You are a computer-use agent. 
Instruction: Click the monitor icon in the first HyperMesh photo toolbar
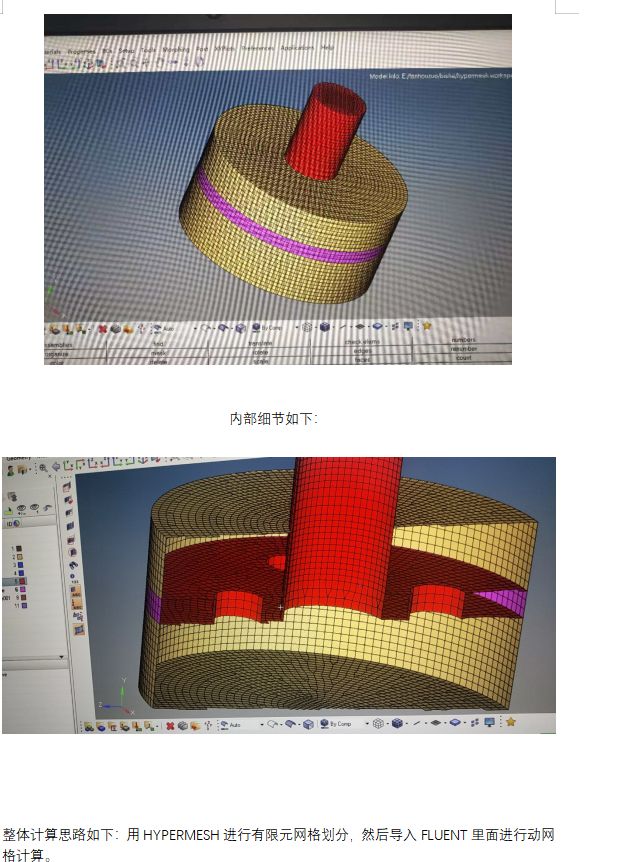[408, 326]
